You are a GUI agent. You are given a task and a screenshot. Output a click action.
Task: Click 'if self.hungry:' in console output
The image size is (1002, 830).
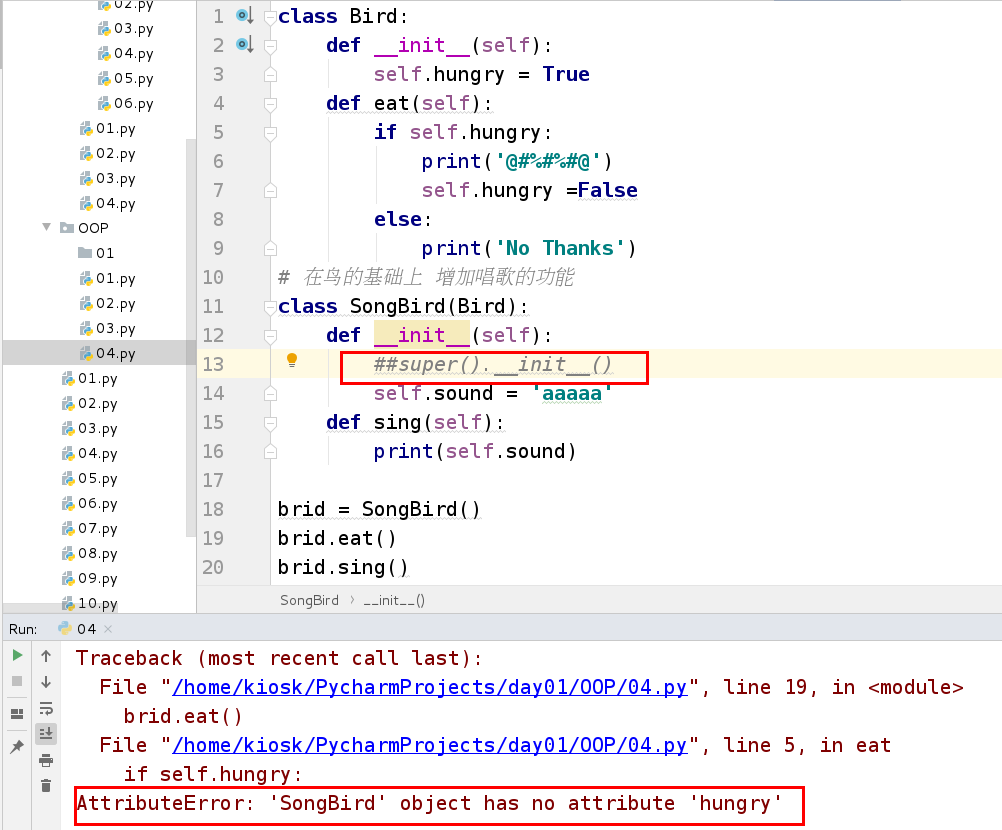[213, 774]
